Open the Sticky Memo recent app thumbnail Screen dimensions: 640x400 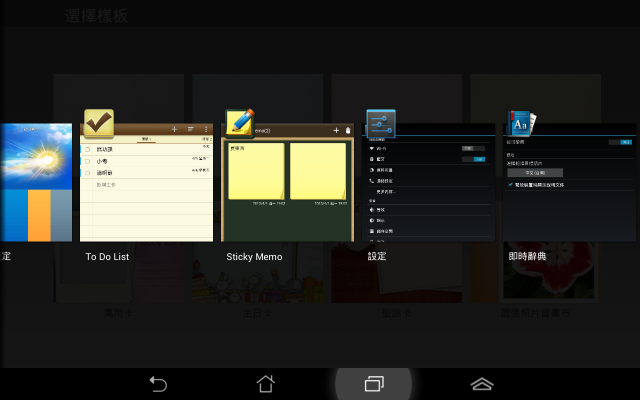click(287, 182)
